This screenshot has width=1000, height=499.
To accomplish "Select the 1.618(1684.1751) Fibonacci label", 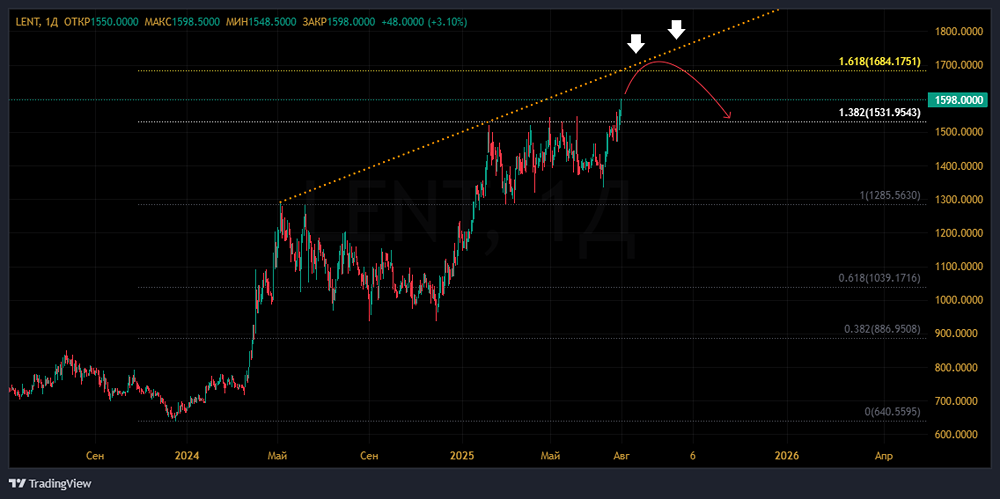I will click(879, 62).
